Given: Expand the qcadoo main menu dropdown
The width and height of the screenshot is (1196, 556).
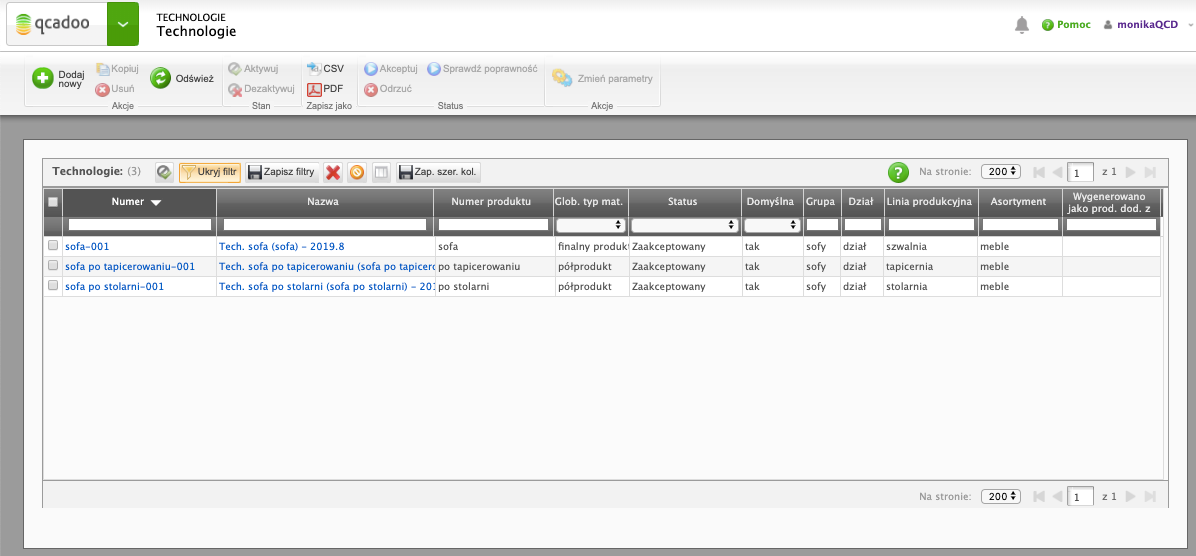Looking at the screenshot, I should click(123, 24).
